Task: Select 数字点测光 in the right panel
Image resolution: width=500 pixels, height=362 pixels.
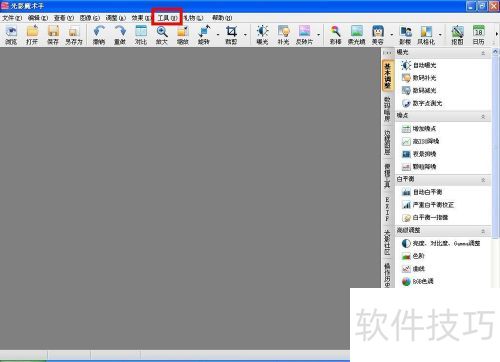Action: pos(422,103)
